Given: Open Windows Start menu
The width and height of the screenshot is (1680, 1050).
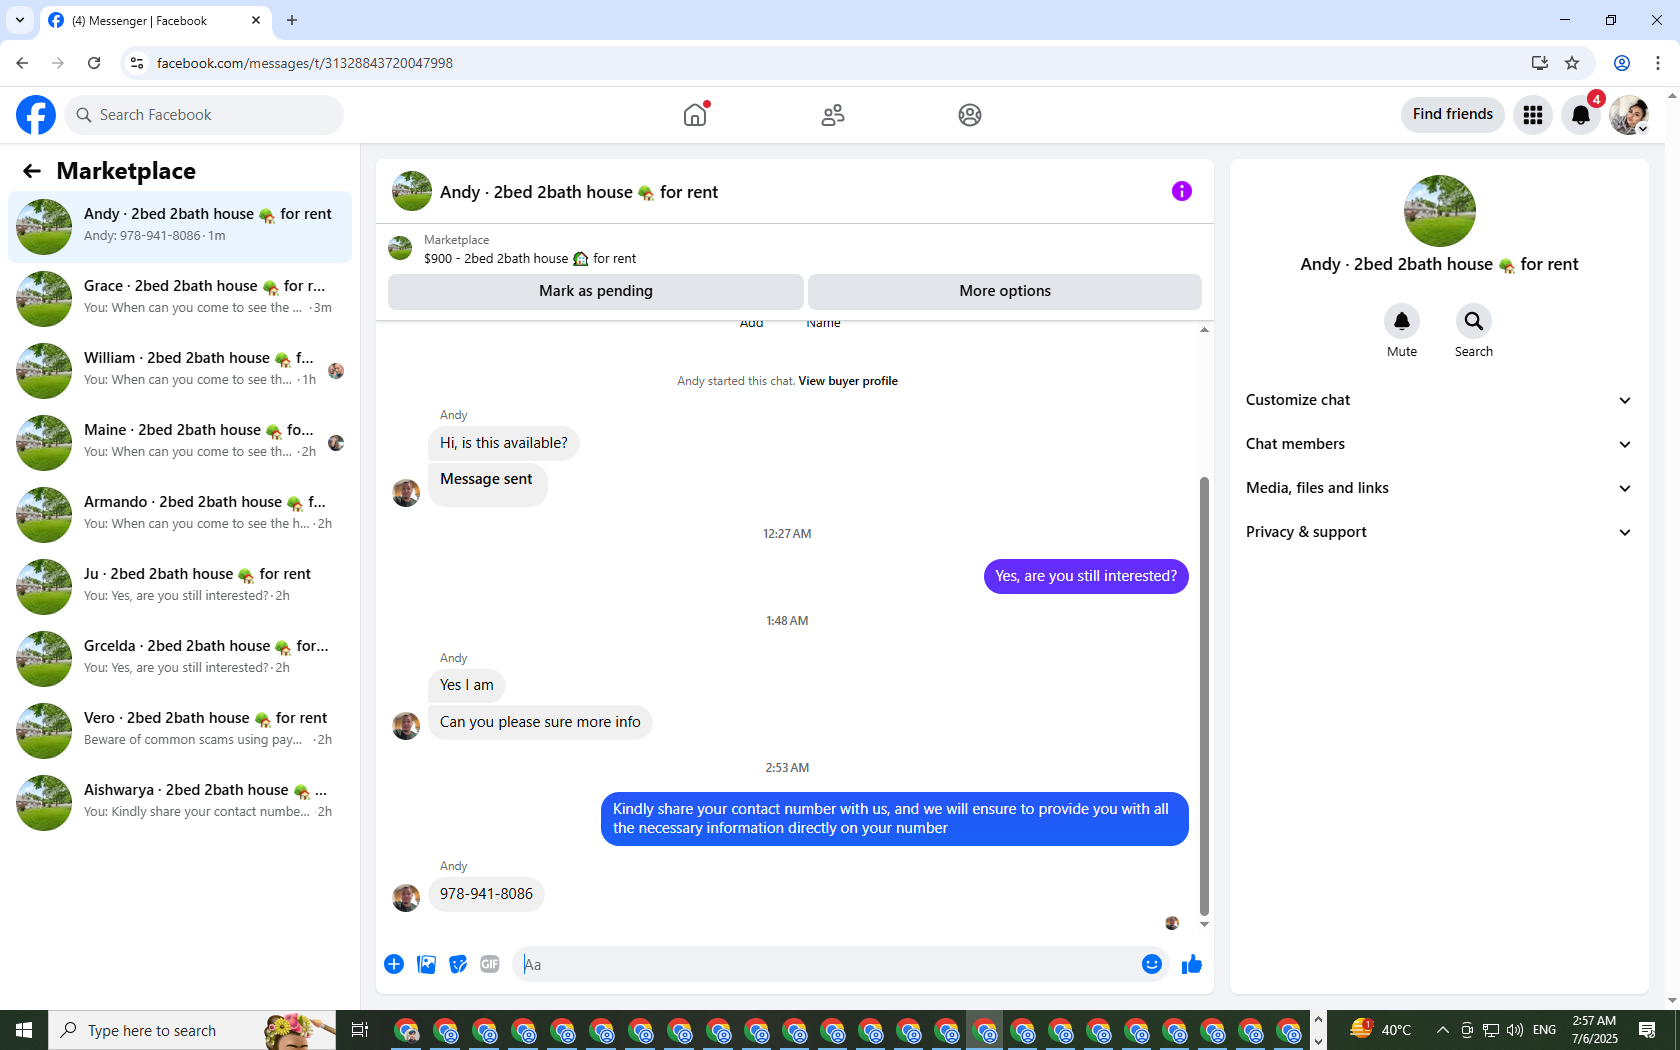Looking at the screenshot, I should tap(24, 1030).
